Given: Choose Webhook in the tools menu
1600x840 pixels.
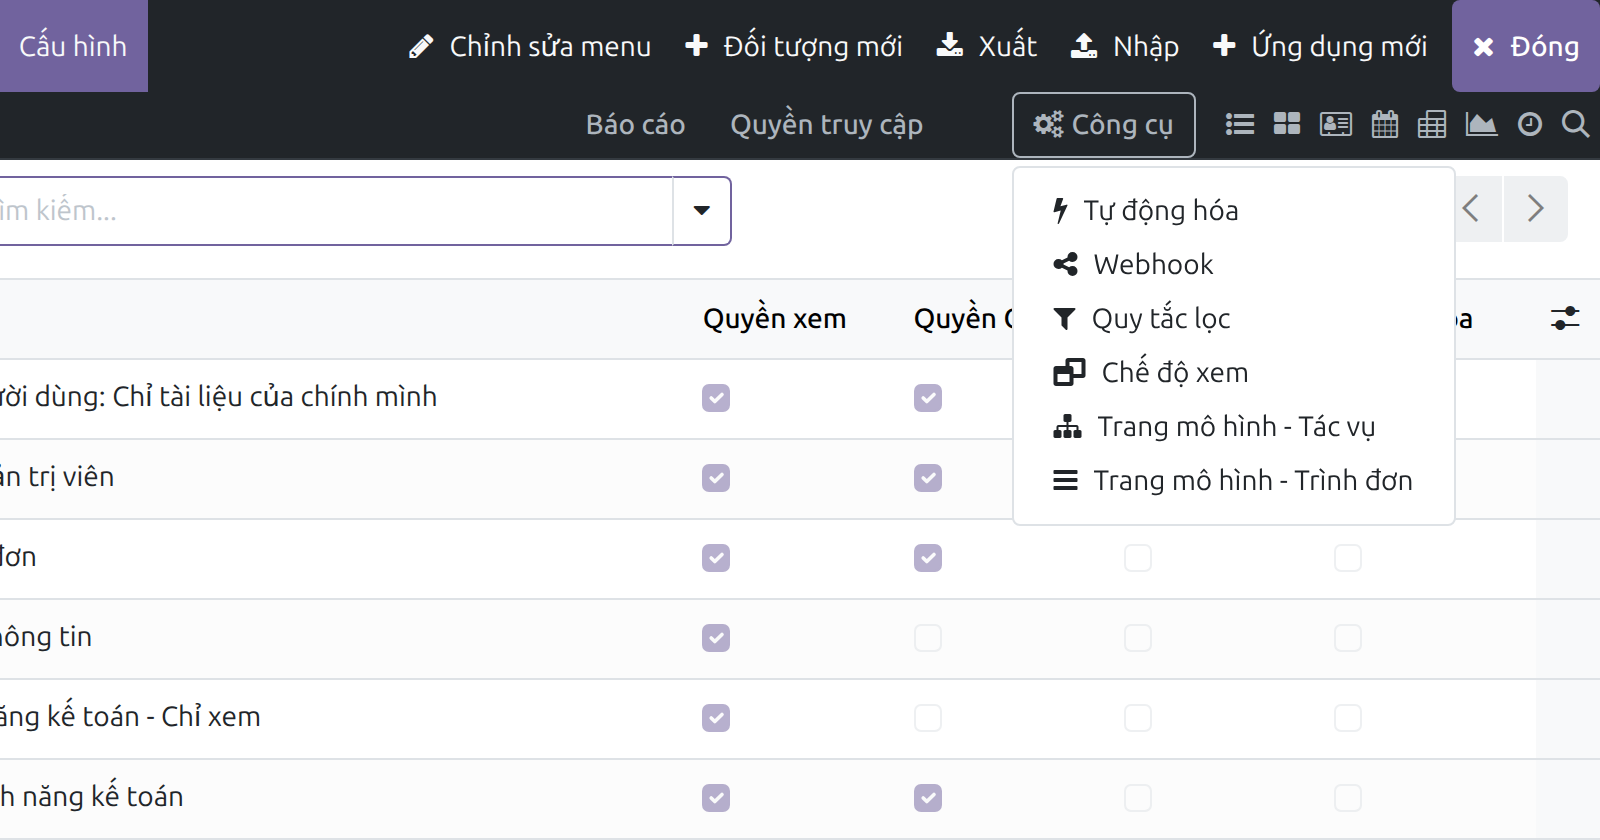Looking at the screenshot, I should [x=1234, y=264].
